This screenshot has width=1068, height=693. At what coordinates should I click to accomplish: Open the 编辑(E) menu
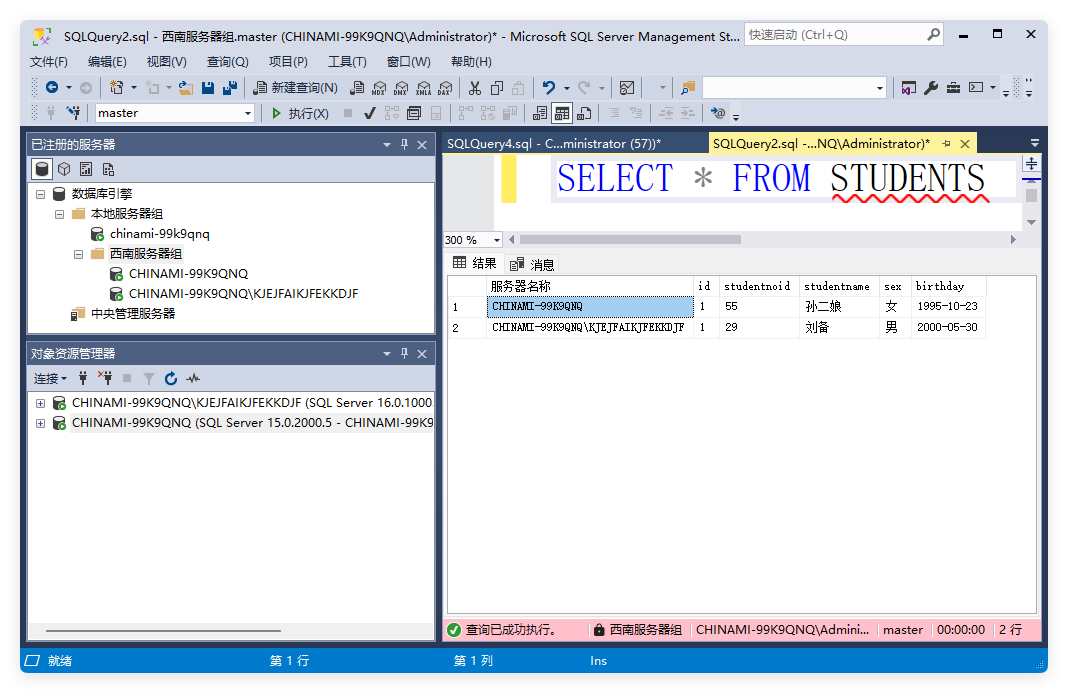point(107,62)
